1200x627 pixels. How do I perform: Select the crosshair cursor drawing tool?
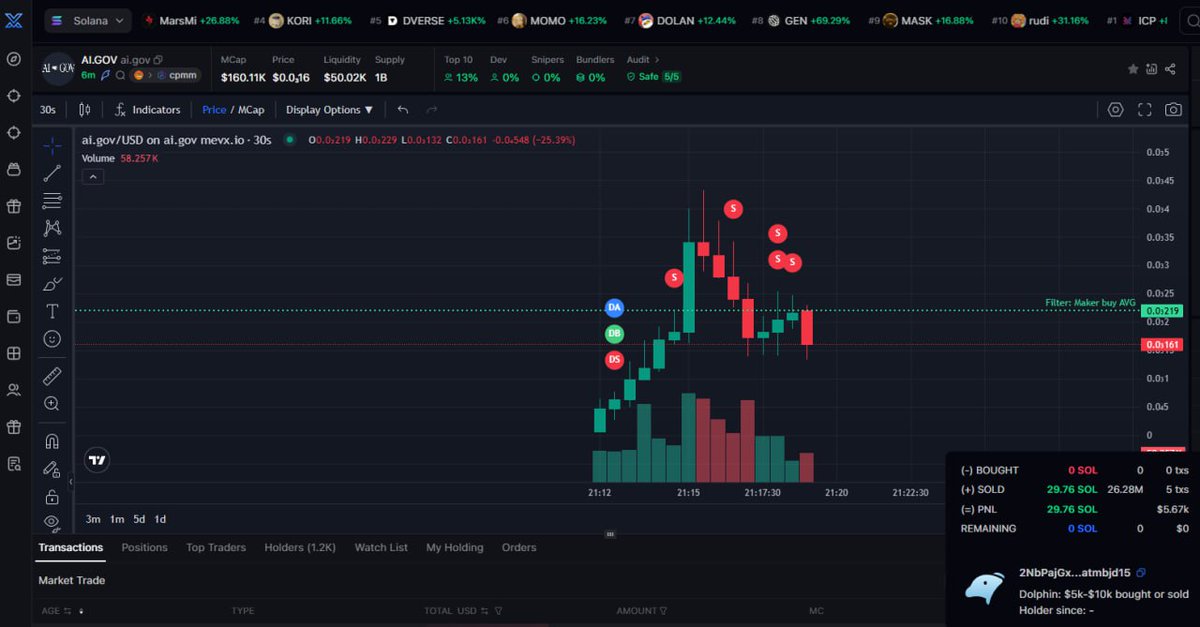click(x=52, y=146)
